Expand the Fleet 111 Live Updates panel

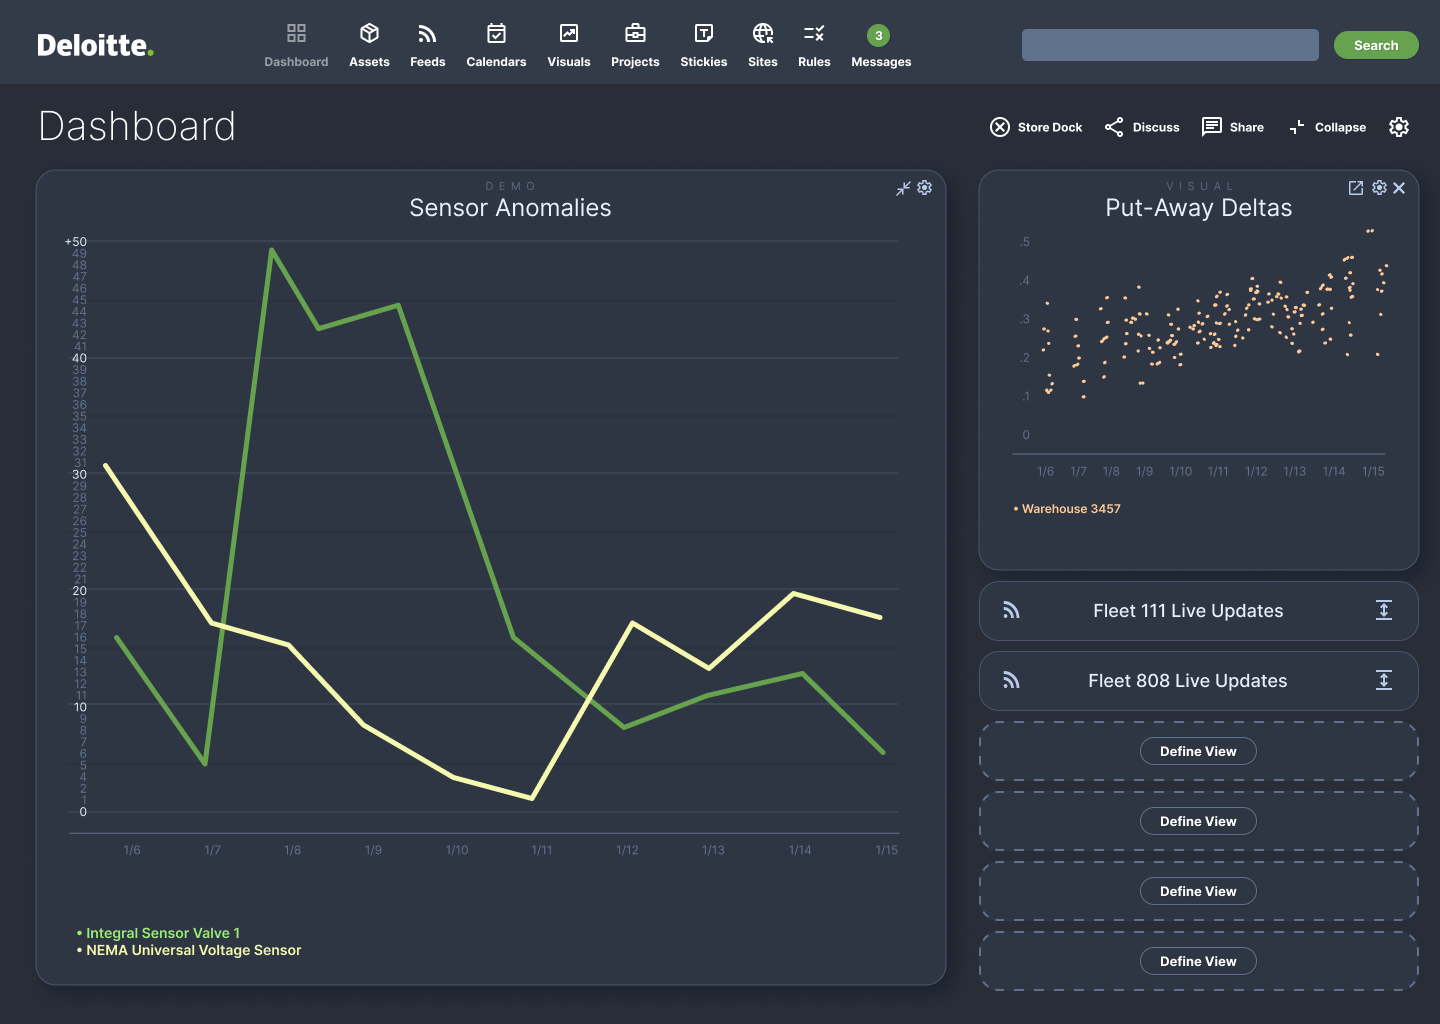pos(1384,610)
